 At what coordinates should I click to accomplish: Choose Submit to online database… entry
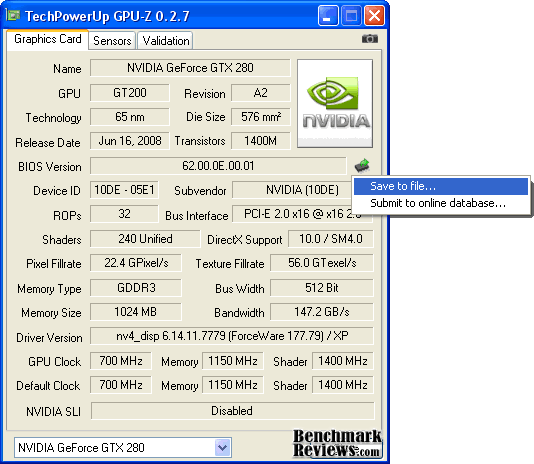(441, 203)
